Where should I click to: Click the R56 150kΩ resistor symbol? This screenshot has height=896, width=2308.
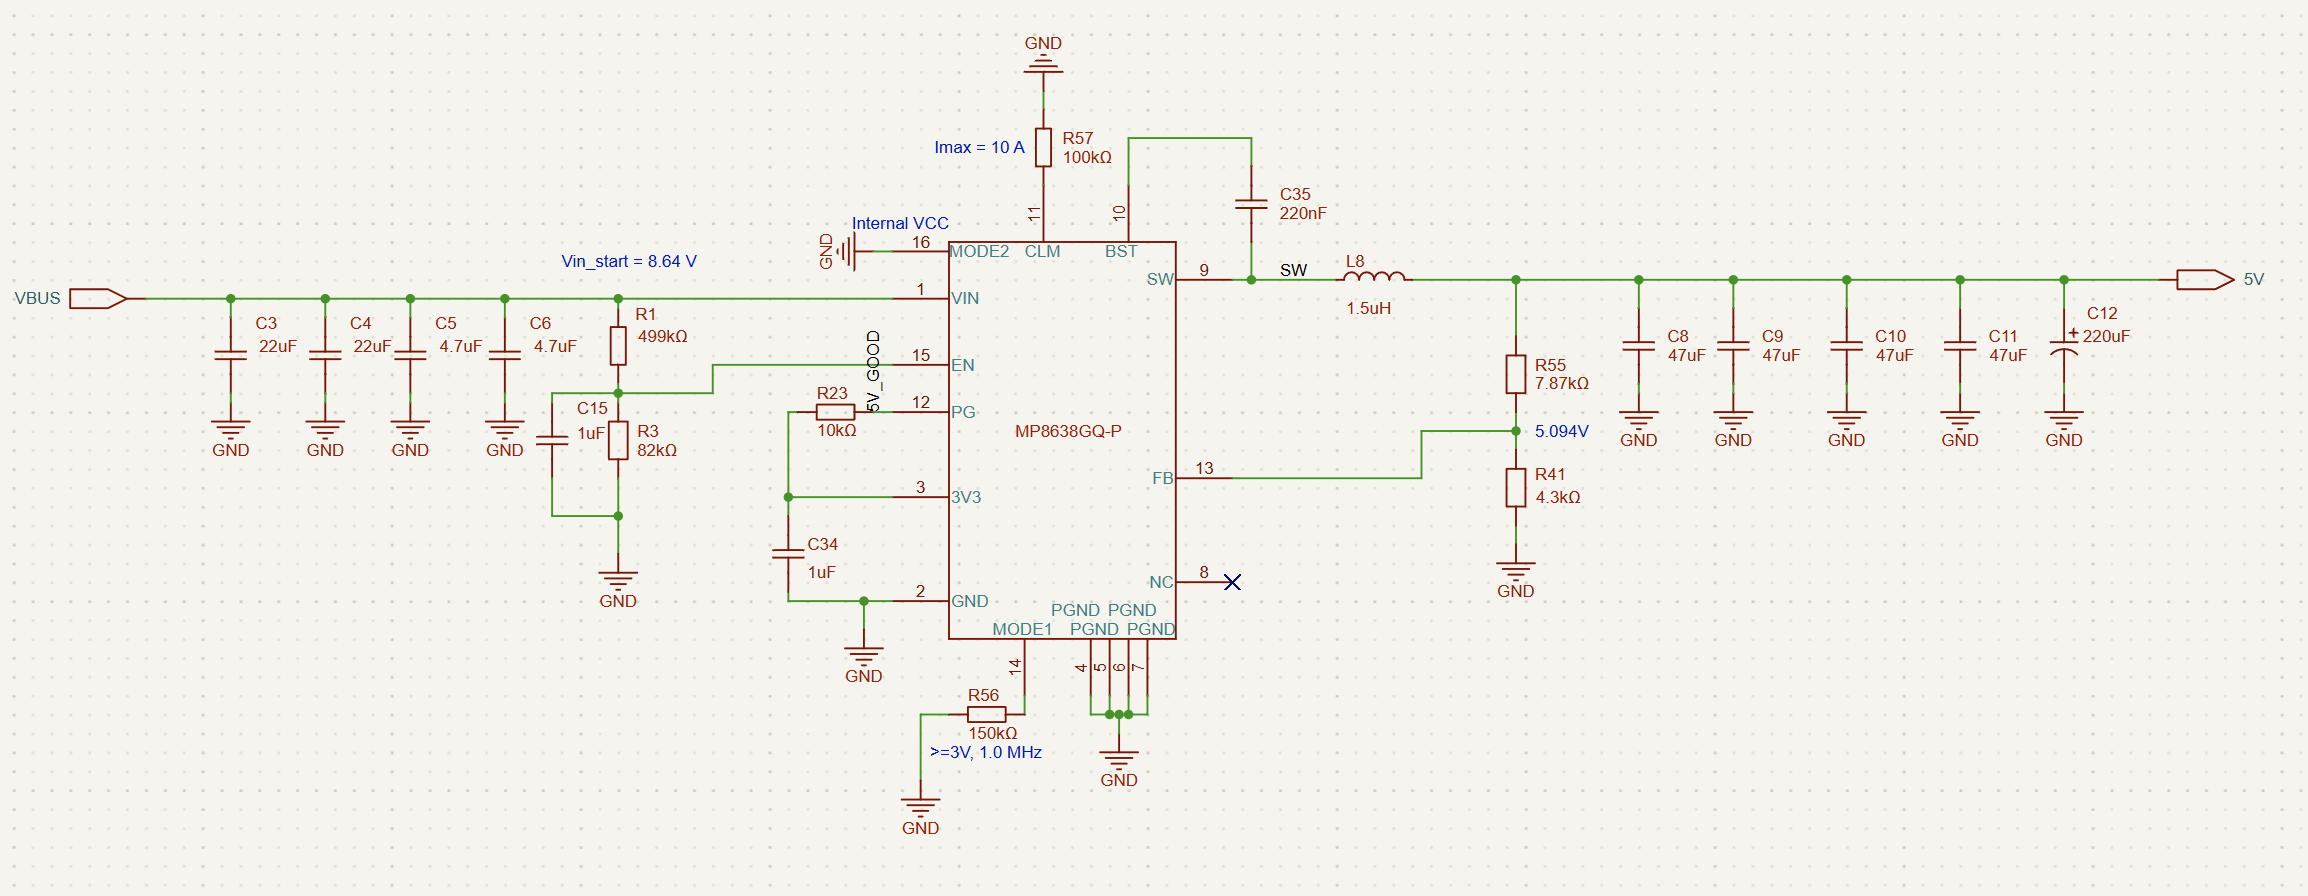click(986, 714)
